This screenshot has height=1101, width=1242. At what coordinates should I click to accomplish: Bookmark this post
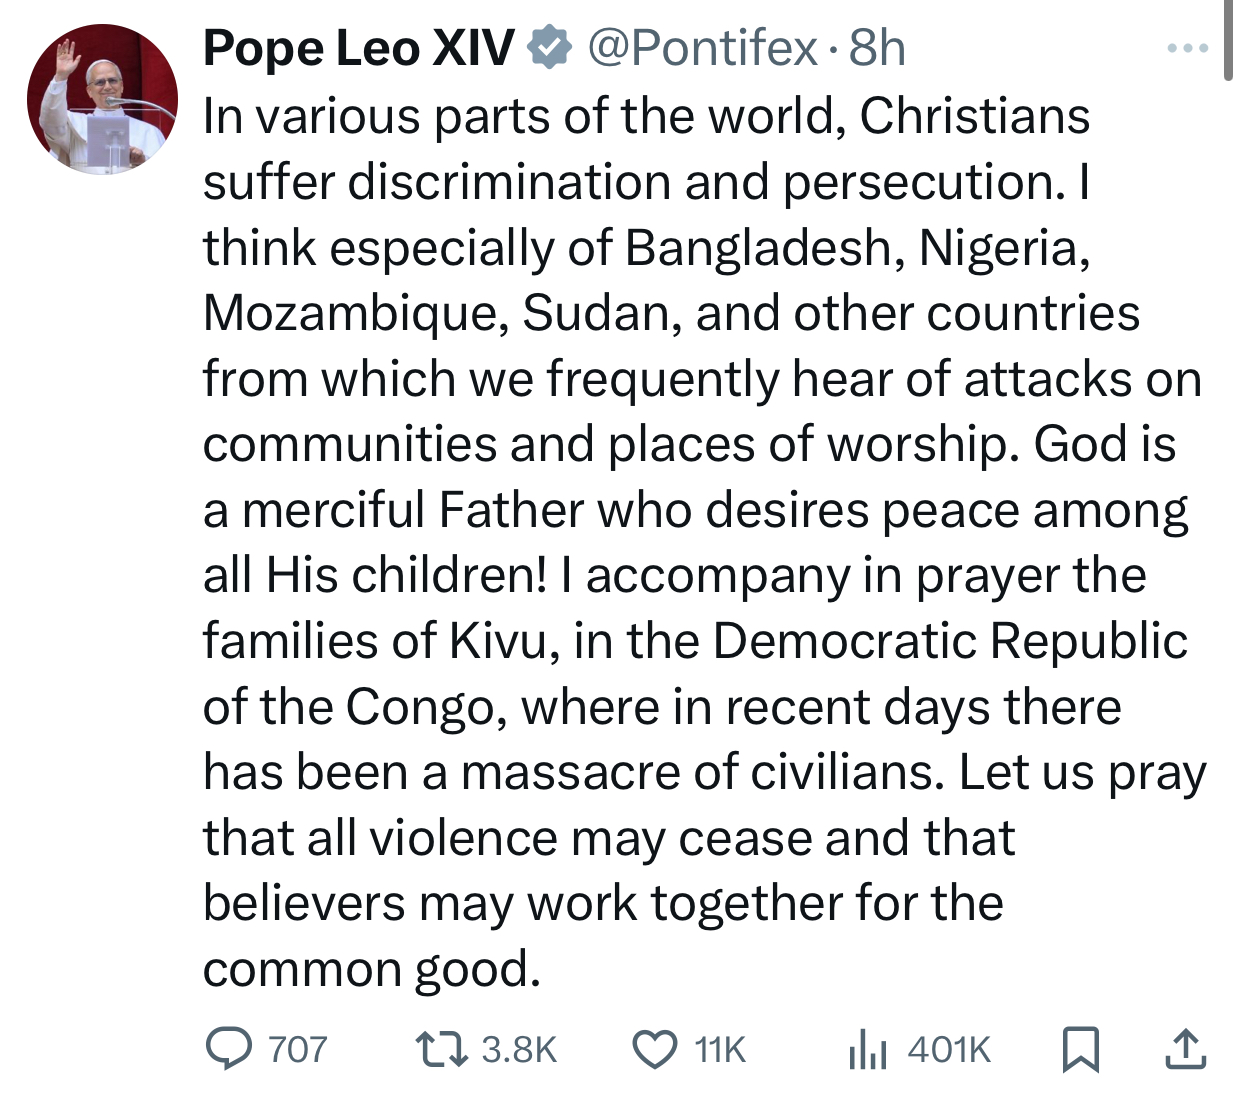click(1080, 1049)
